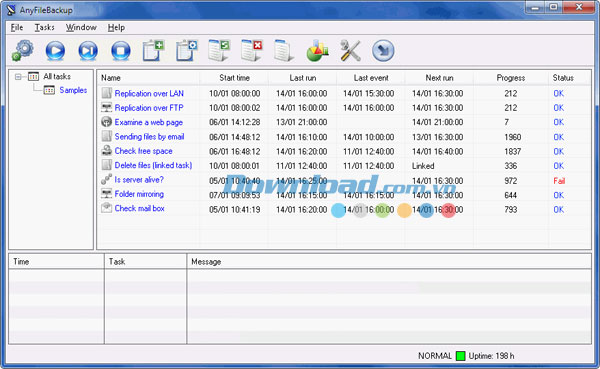This screenshot has width=600, height=369.
Task: Stop task with the blue stop button
Action: click(121, 51)
